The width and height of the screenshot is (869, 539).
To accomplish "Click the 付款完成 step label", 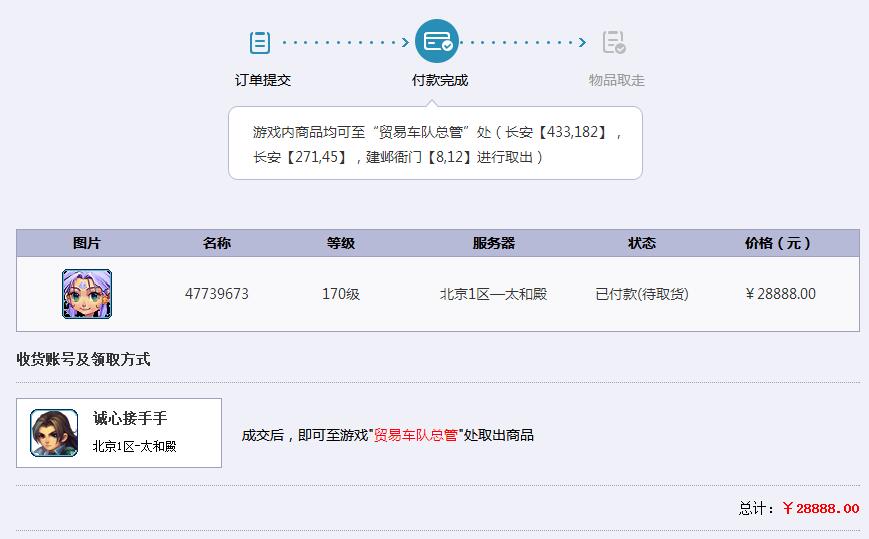I will [440, 80].
